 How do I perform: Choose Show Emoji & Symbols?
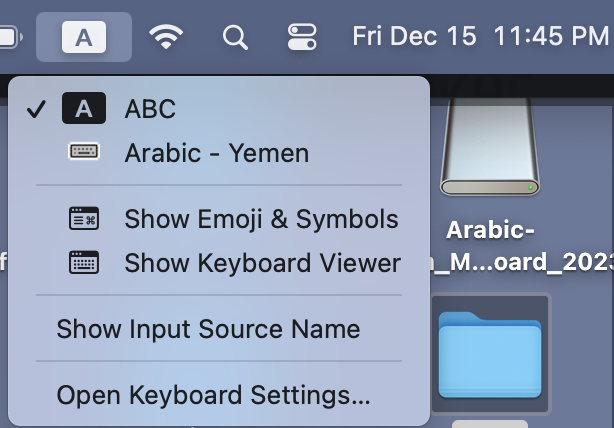(261, 219)
